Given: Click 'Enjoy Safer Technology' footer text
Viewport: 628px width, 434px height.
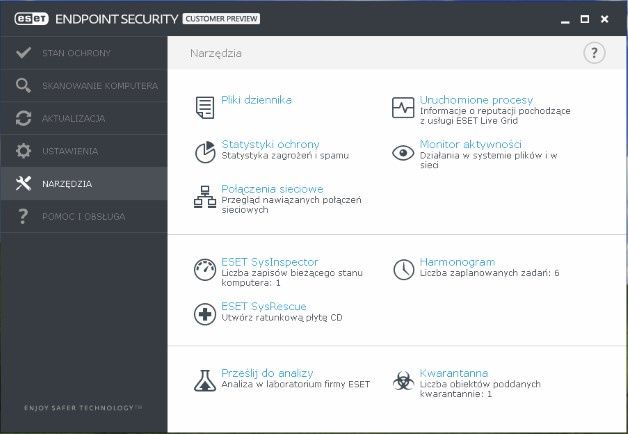Looking at the screenshot, I should tap(83, 408).
